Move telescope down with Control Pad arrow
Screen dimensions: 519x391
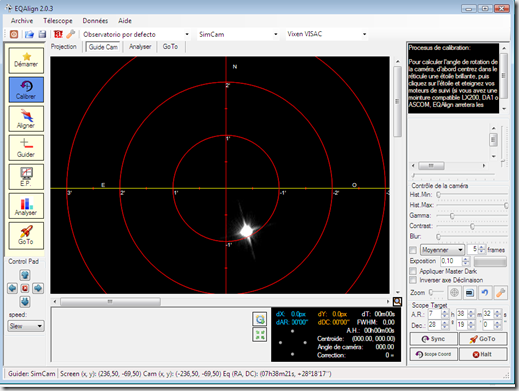coord(25,302)
